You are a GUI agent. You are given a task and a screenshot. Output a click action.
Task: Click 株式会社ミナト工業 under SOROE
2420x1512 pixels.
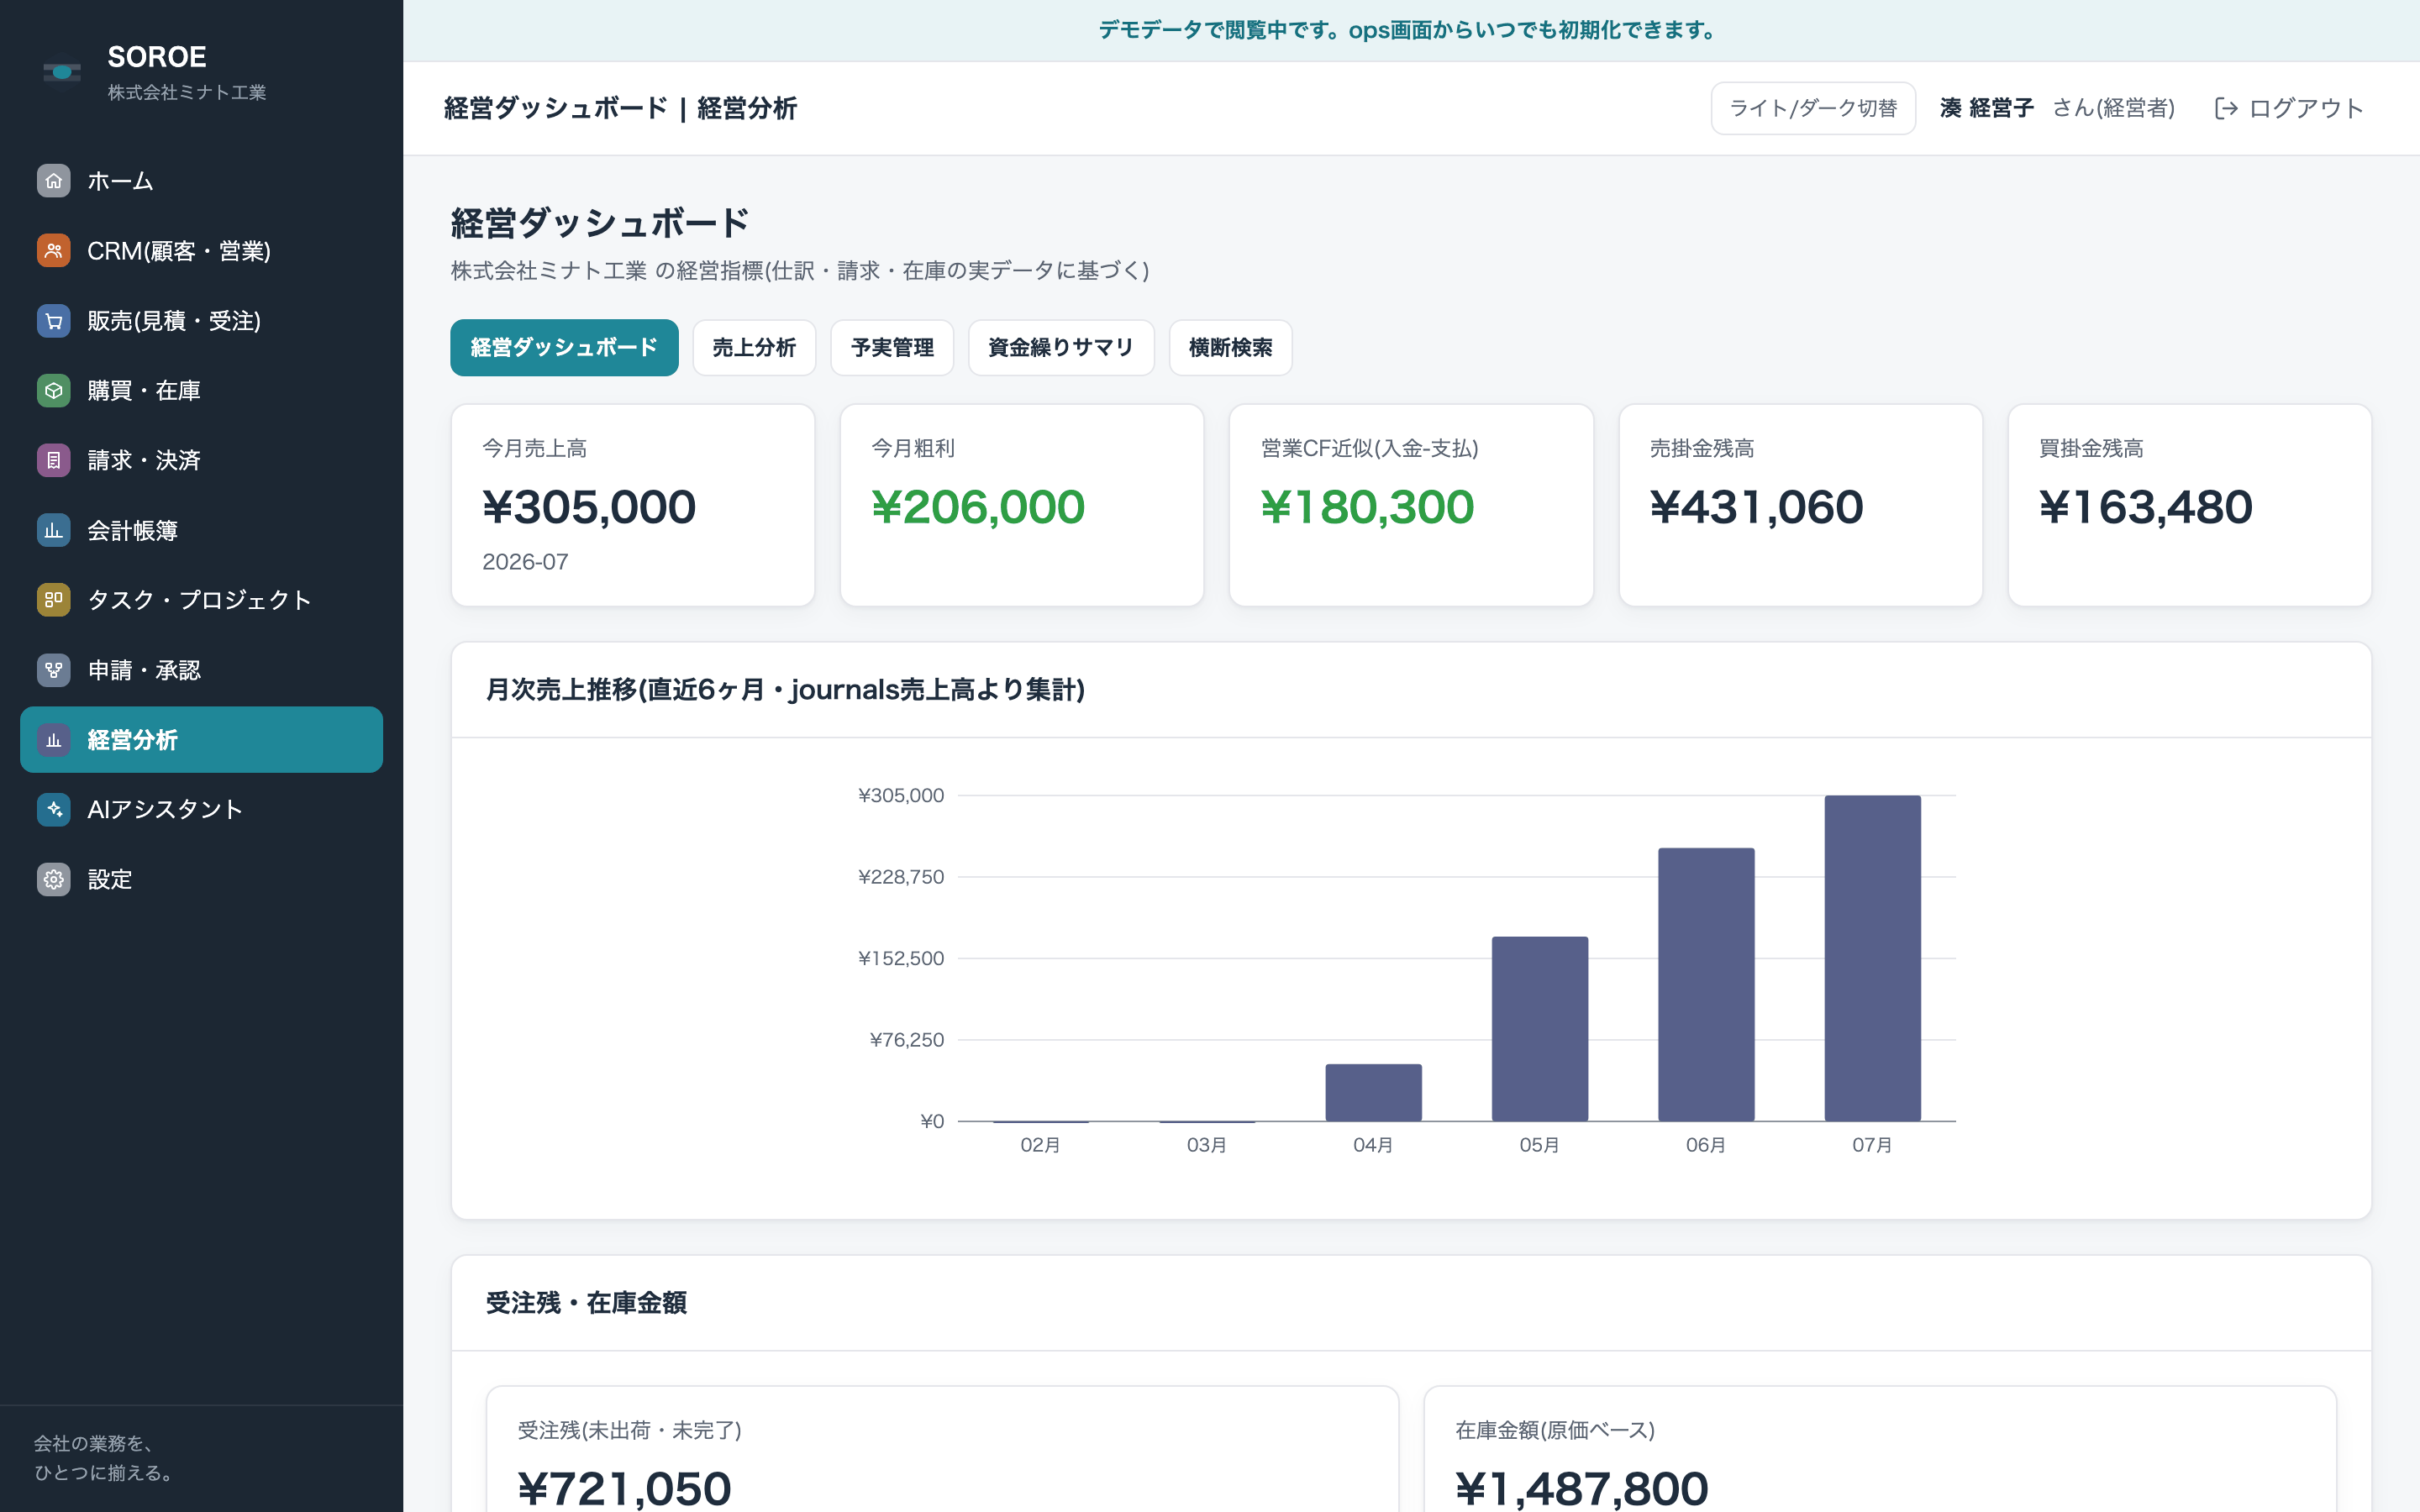(x=187, y=92)
